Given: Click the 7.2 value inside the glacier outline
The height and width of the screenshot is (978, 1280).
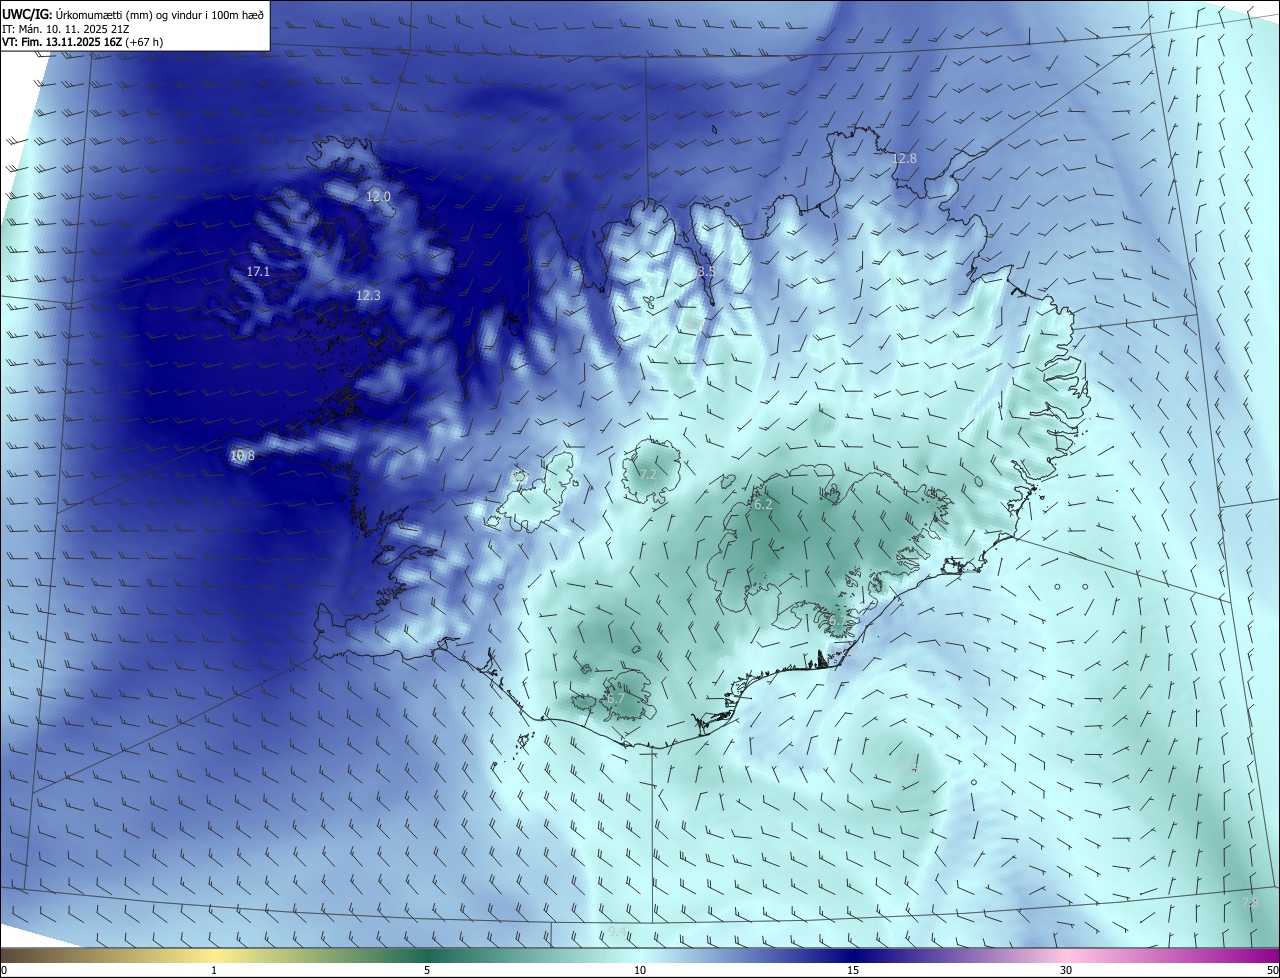Looking at the screenshot, I should 648,473.
